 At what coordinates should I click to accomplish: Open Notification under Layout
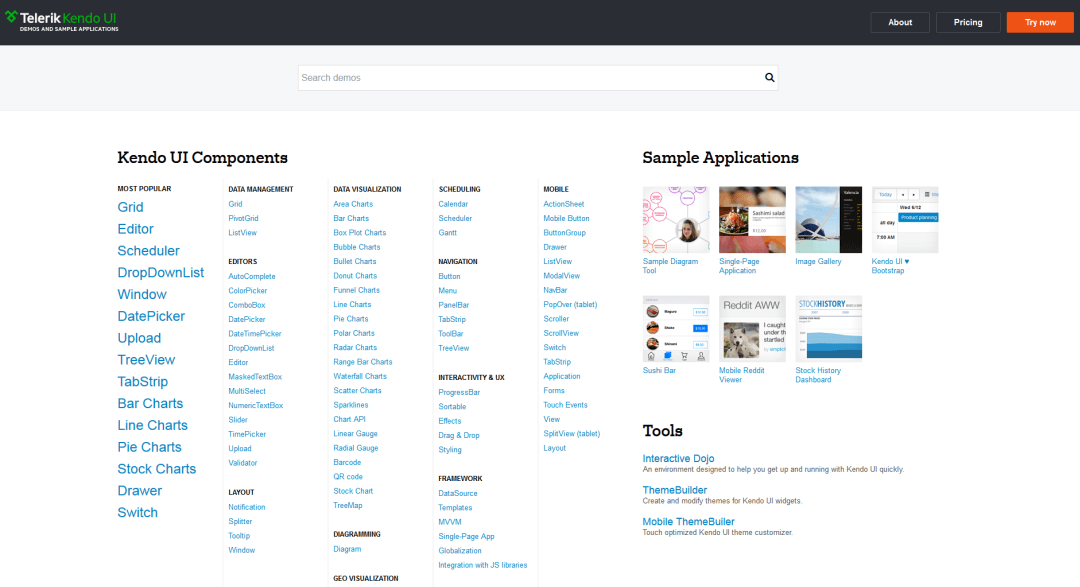coord(247,507)
